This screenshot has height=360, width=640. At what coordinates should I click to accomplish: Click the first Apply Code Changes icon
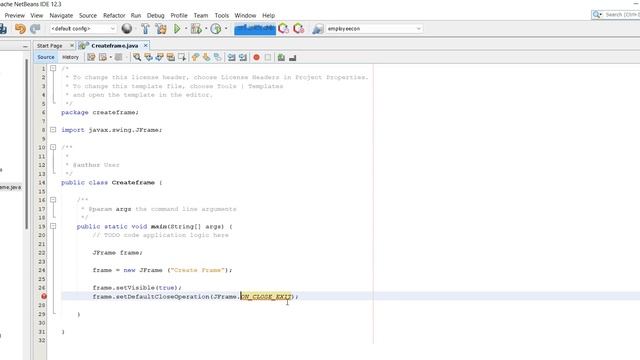283,29
